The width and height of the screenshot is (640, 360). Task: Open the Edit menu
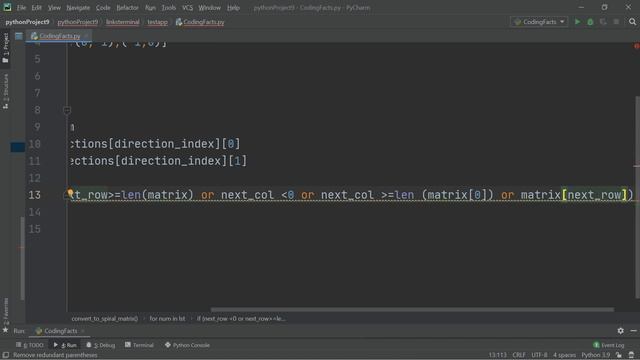(37, 8)
